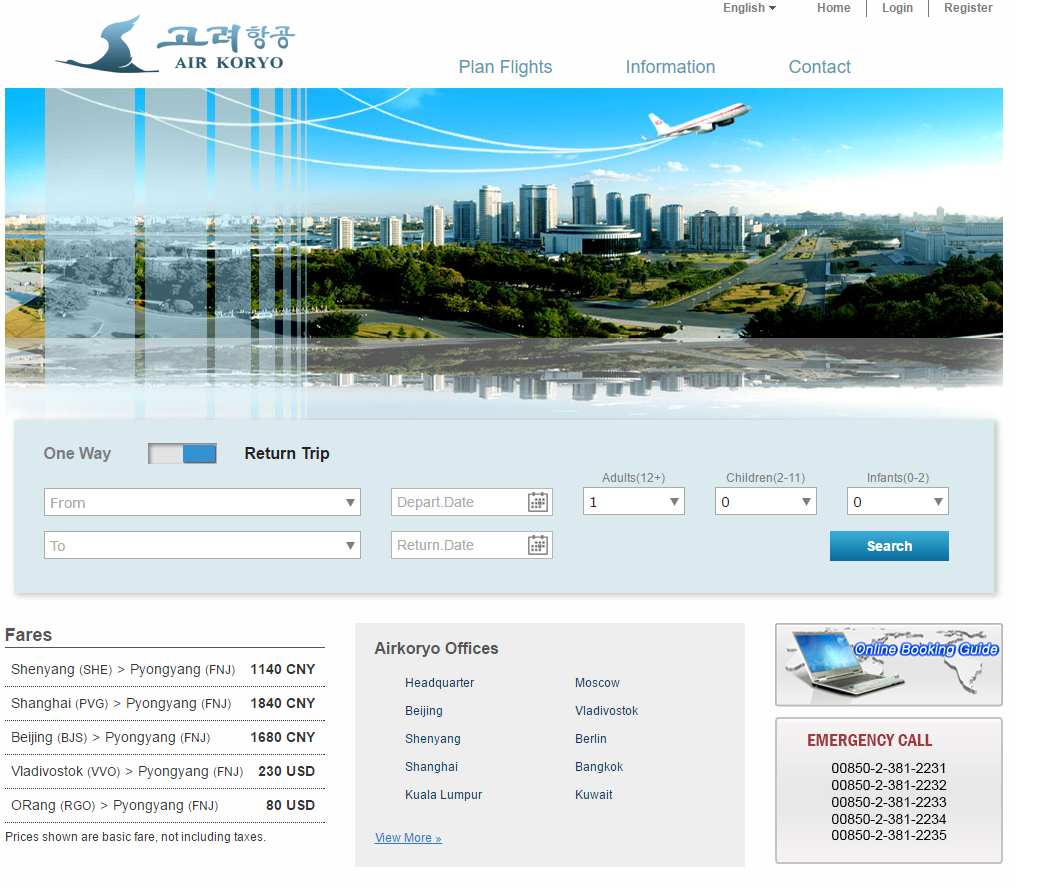Open the Online Booking Guide banner
The height and width of the screenshot is (894, 1049).
pyautogui.click(x=888, y=664)
